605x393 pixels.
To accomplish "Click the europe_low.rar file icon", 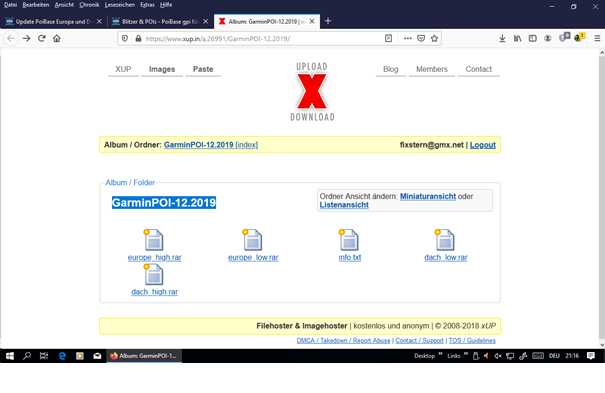I will point(253,240).
